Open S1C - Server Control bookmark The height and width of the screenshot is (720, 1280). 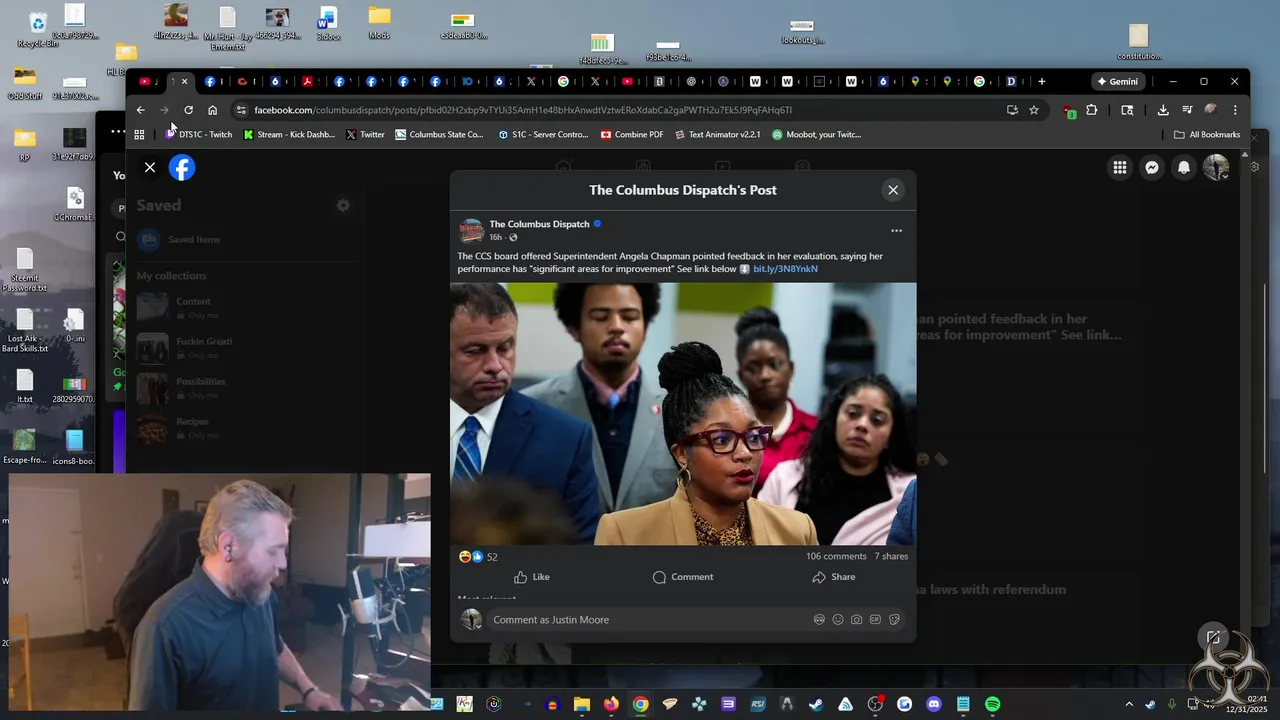[543, 135]
